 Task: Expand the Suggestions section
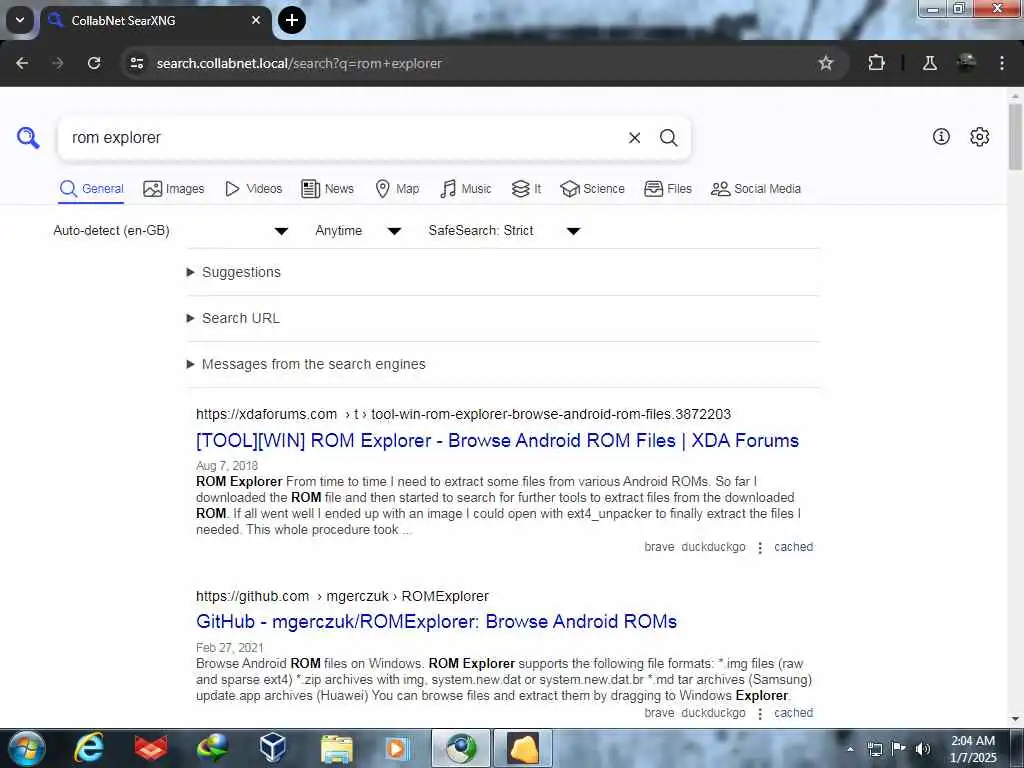[234, 272]
